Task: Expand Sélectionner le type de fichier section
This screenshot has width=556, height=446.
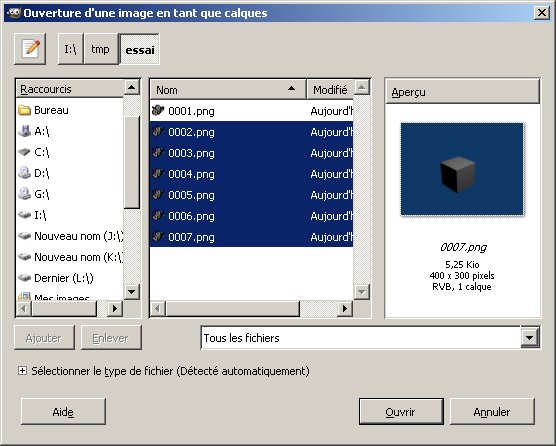Action: pyautogui.click(x=22, y=371)
